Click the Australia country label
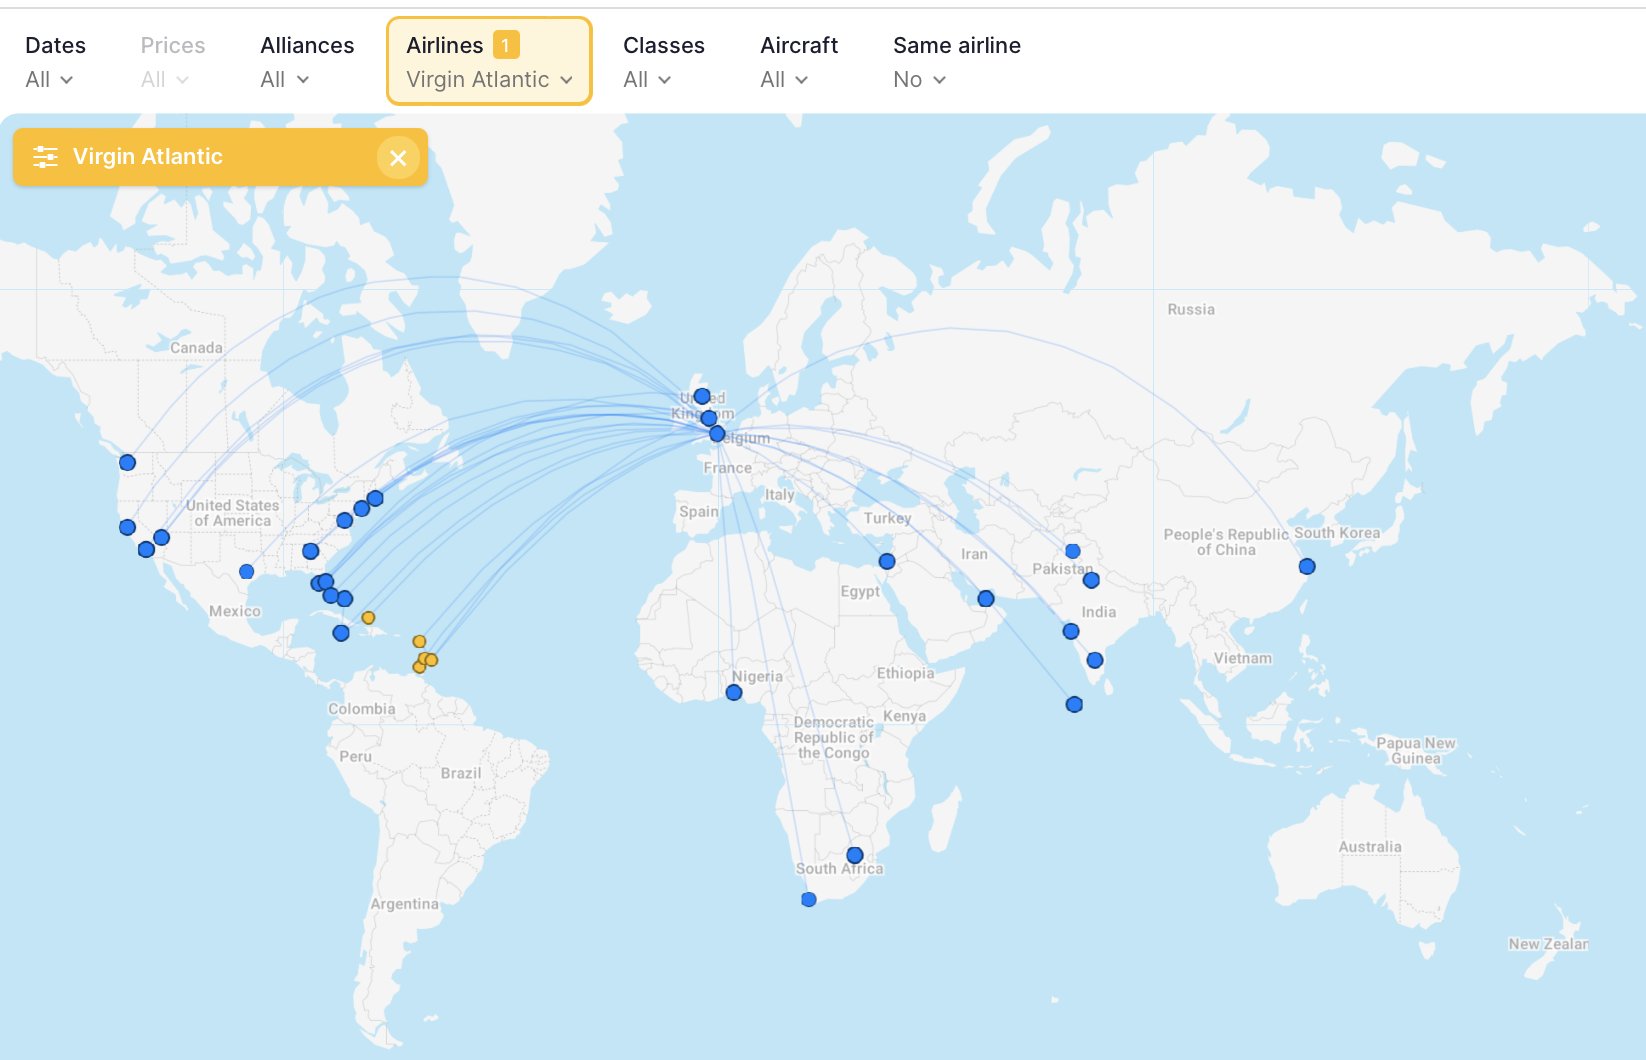 [x=1370, y=846]
